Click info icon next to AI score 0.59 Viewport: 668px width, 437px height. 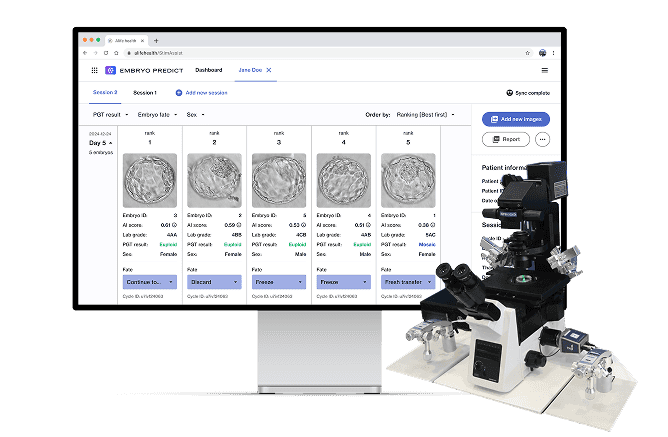239,225
